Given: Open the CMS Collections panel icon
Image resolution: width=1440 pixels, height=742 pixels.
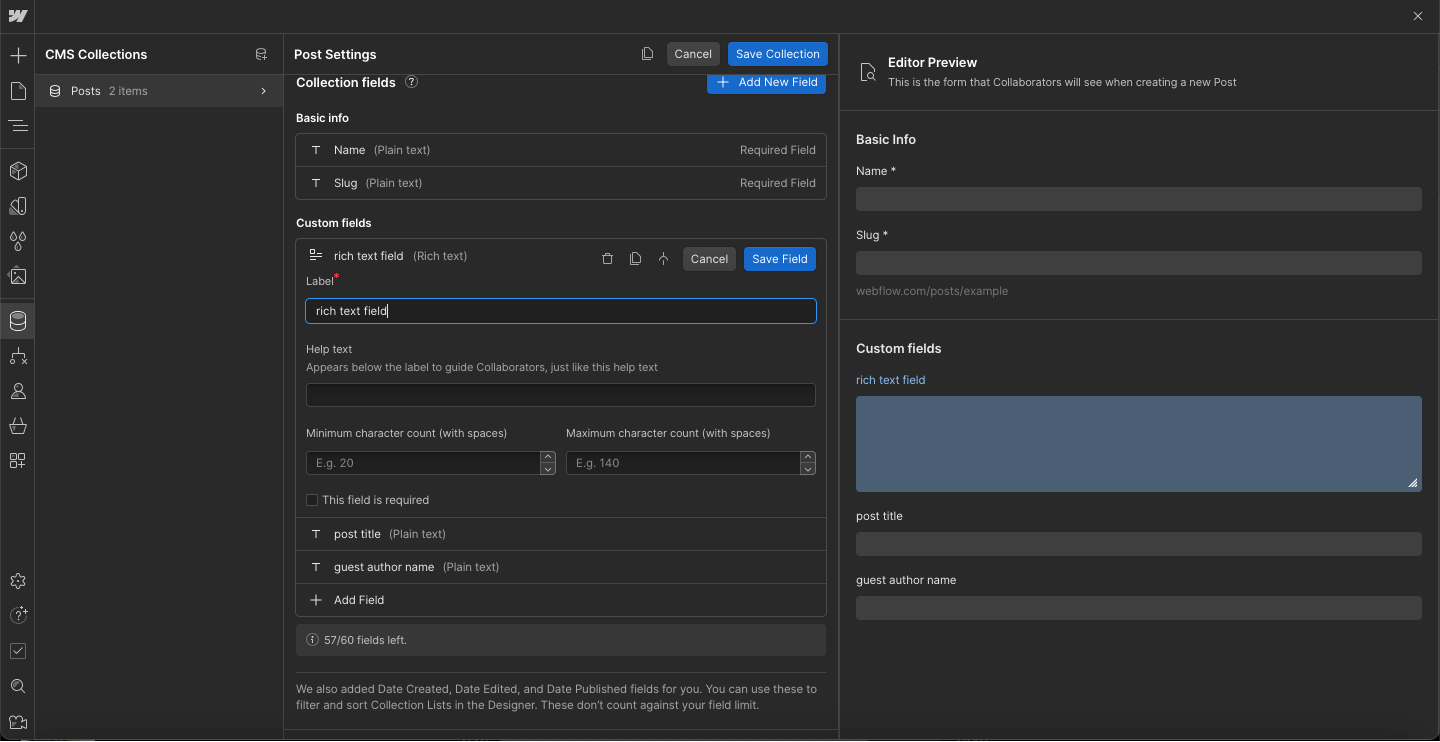Looking at the screenshot, I should tap(17, 321).
